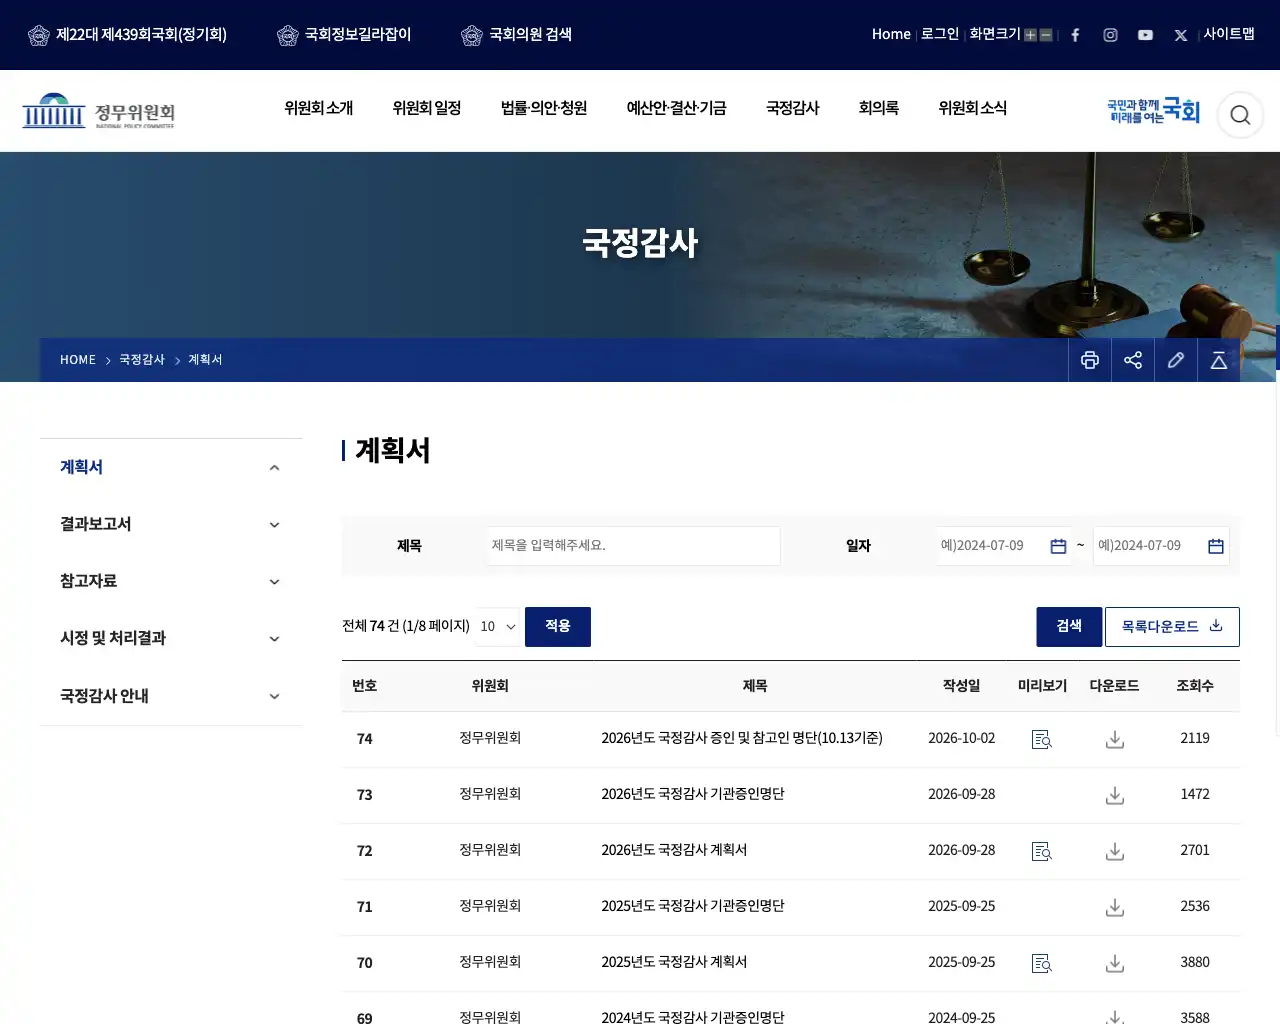Image resolution: width=1280 pixels, height=1024 pixels.
Task: Download file for row 70
Action: (1115, 963)
